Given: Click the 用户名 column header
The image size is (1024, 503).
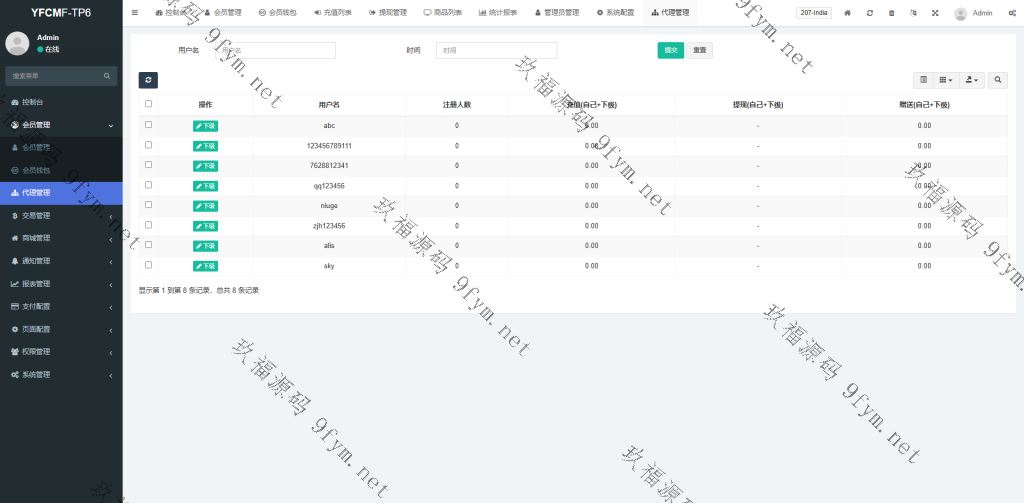Looking at the screenshot, I should point(329,105).
